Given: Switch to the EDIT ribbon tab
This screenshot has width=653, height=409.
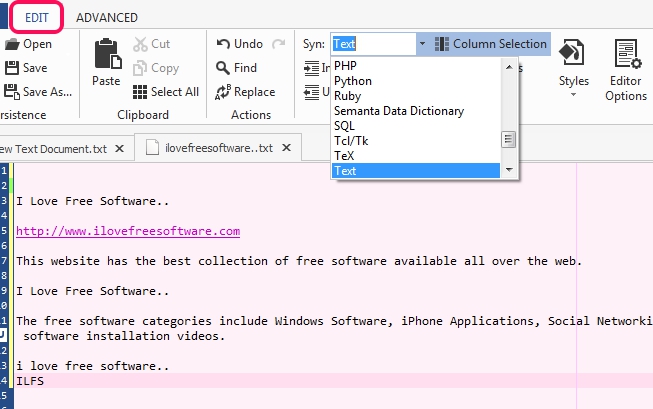Looking at the screenshot, I should coord(37,17).
